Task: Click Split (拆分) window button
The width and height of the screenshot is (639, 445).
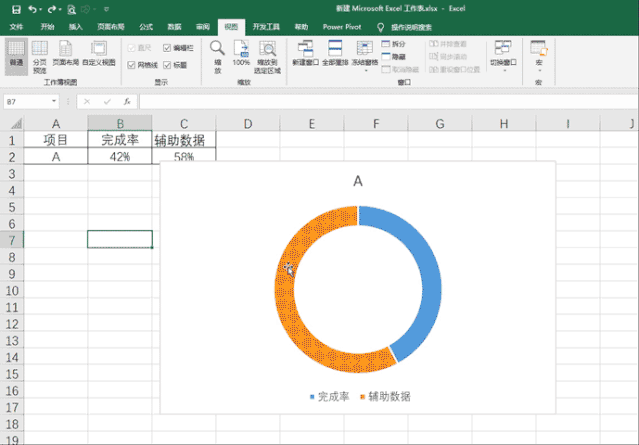Action: (394, 44)
